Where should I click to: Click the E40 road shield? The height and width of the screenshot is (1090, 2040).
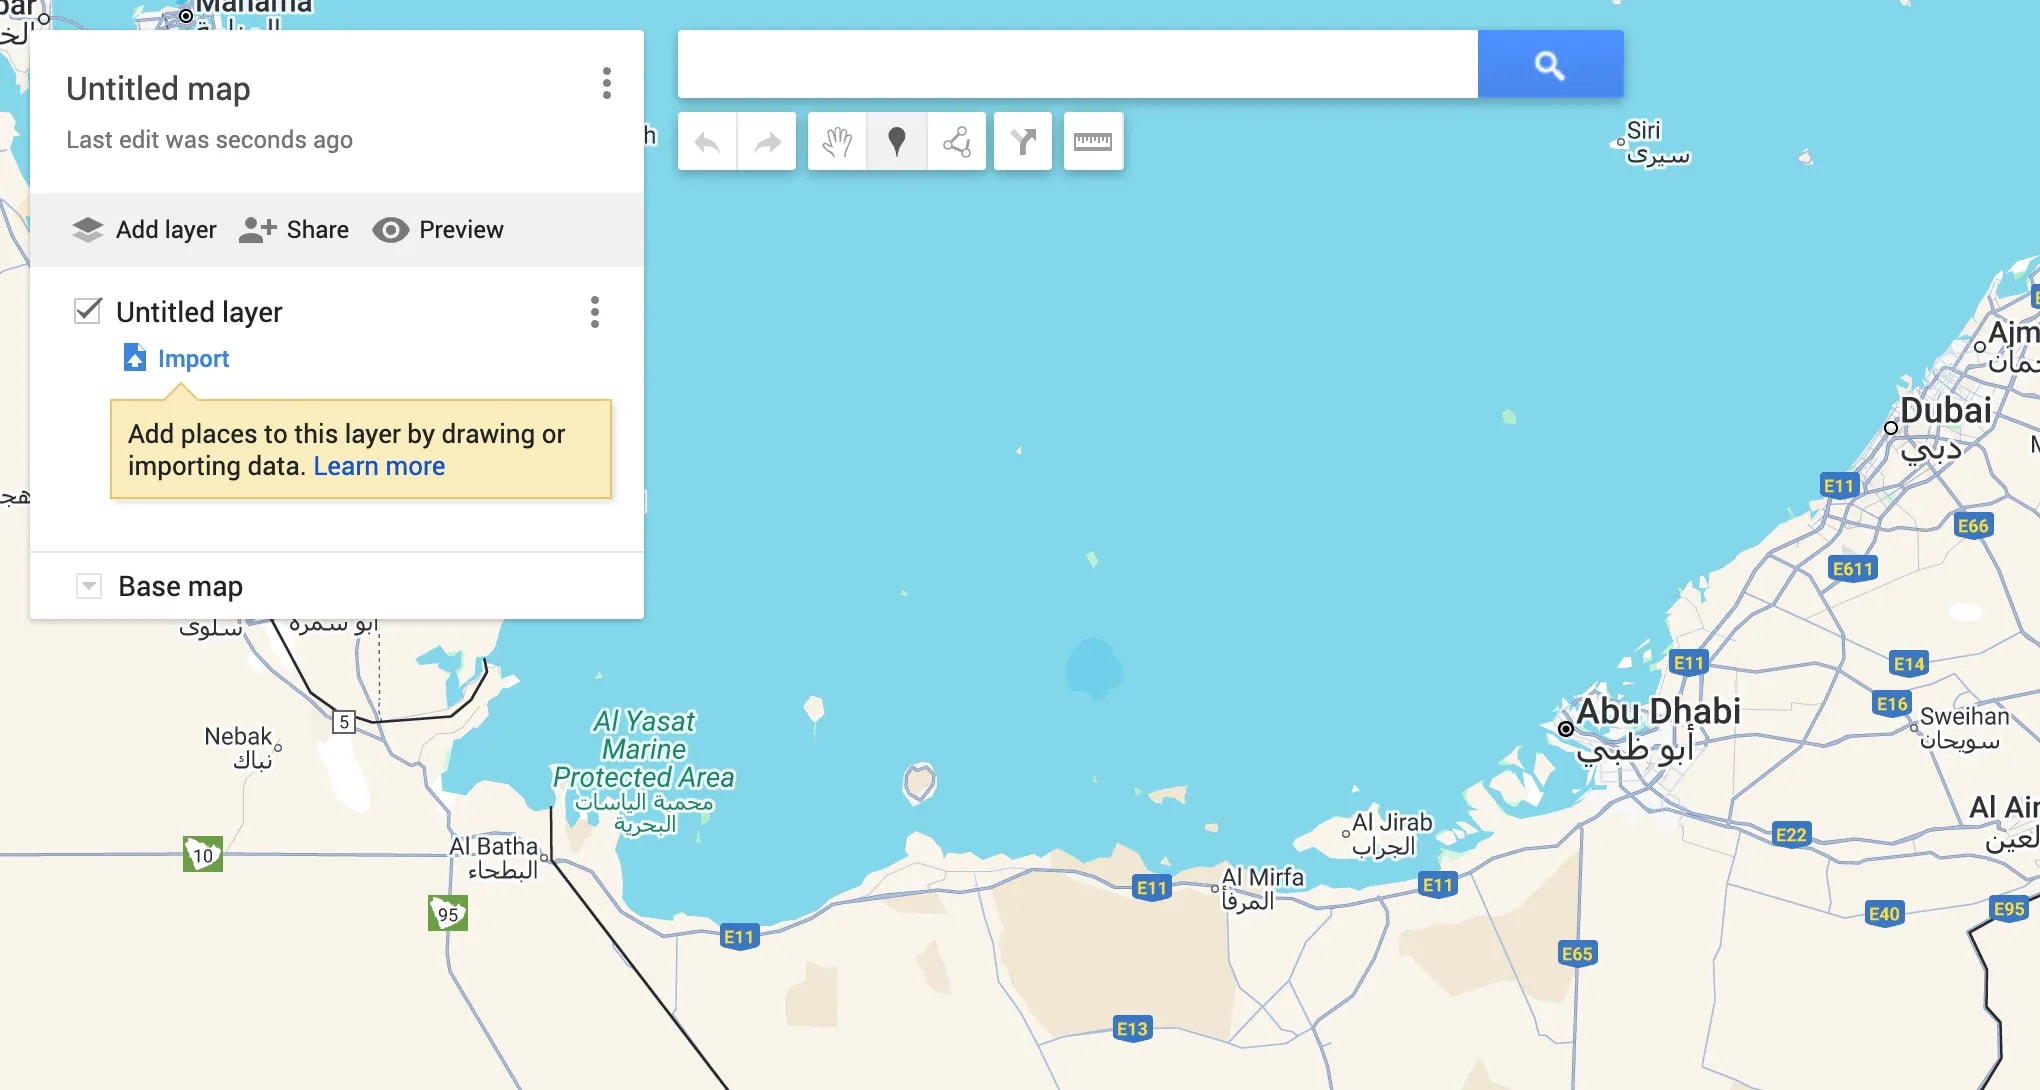click(1884, 913)
